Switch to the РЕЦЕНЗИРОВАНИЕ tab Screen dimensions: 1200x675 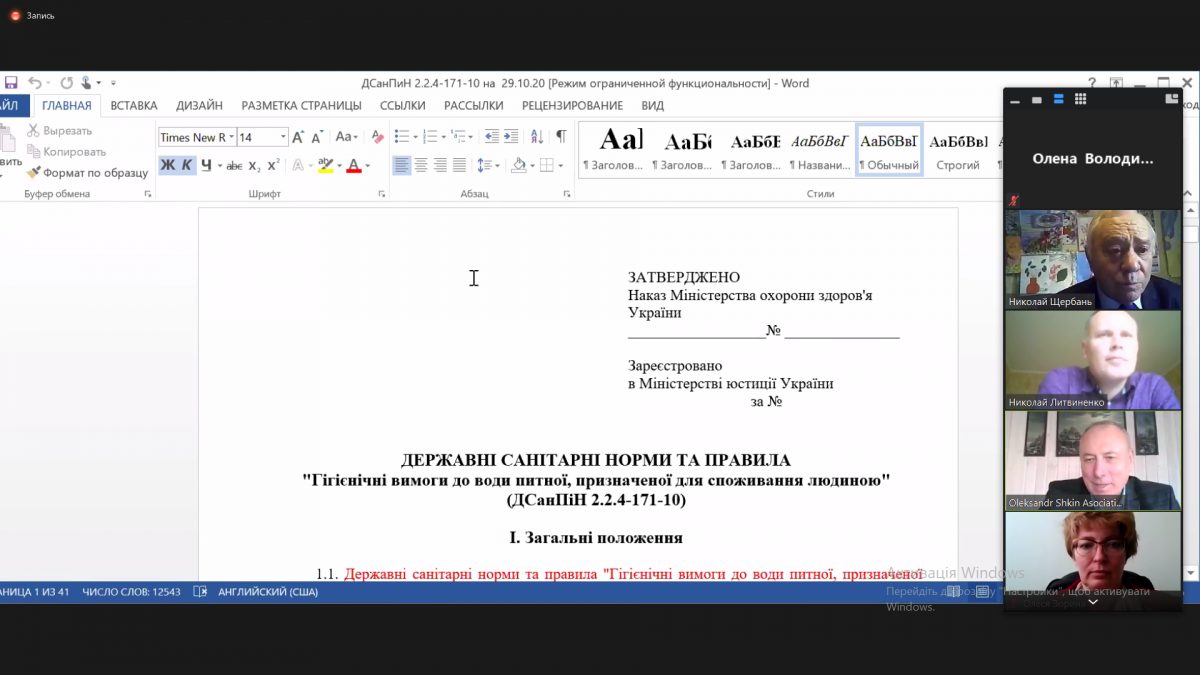click(x=572, y=105)
